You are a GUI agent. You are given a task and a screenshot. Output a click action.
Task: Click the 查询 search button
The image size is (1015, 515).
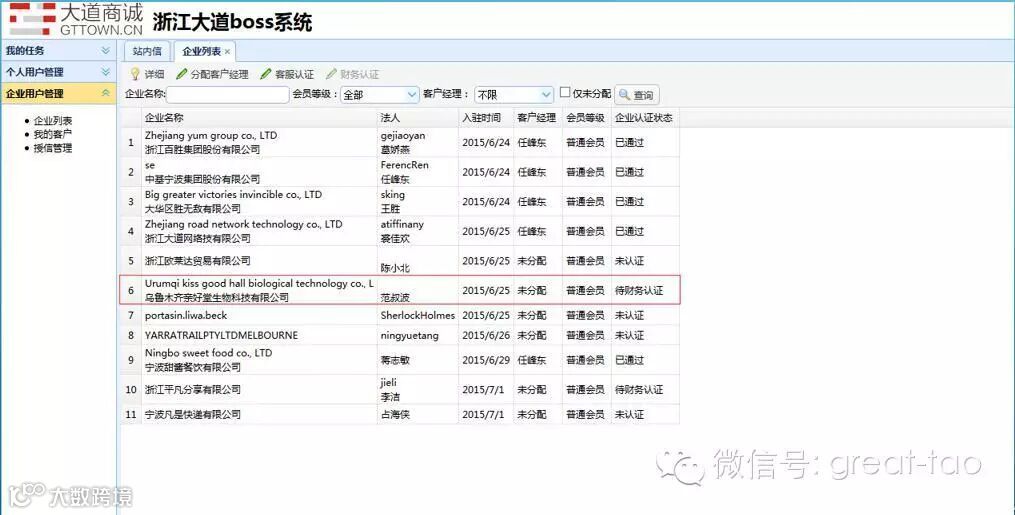pos(636,94)
